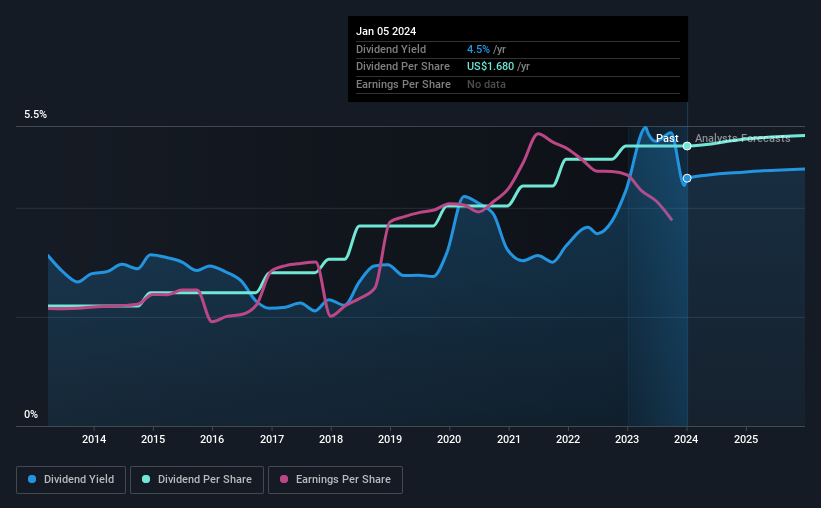821x508 pixels.
Task: Click the 2021 x-axis year label
Action: pyautogui.click(x=508, y=439)
